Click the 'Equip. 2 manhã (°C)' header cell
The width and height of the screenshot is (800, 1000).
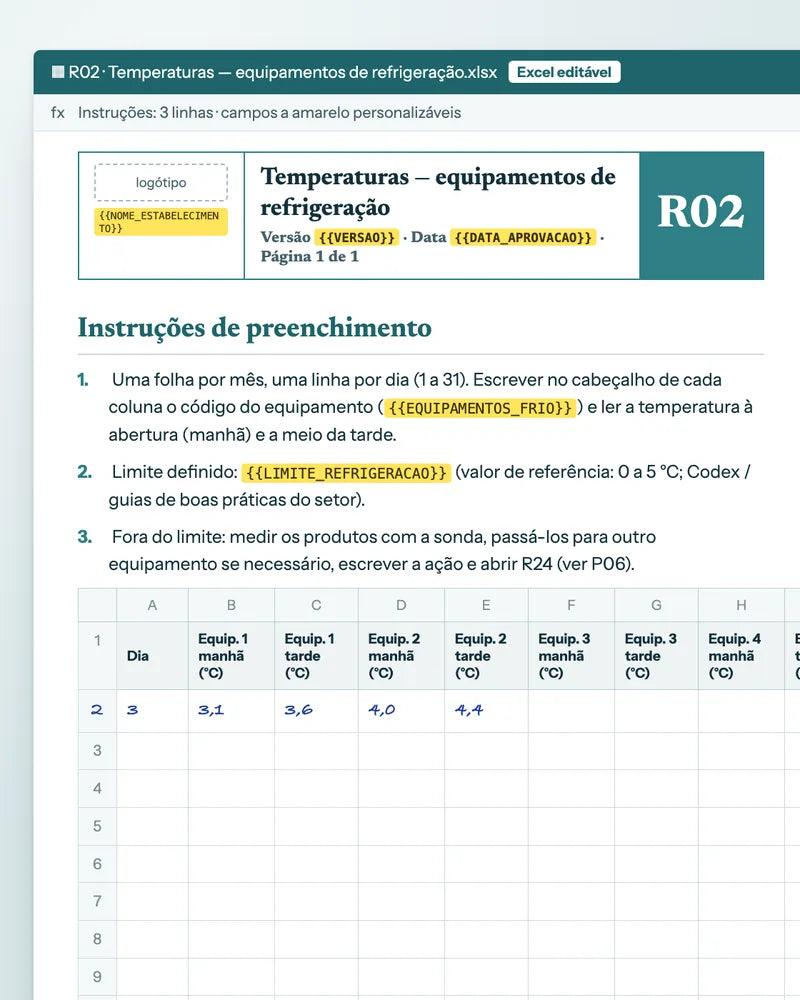[x=401, y=656]
